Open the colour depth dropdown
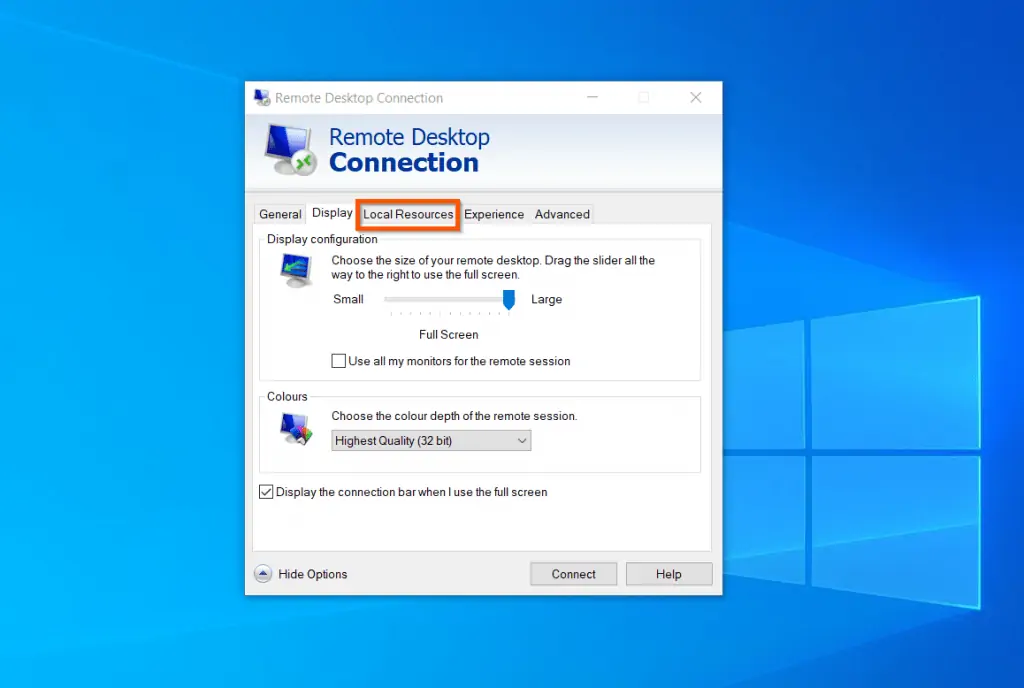The width and height of the screenshot is (1024, 688). [x=430, y=440]
